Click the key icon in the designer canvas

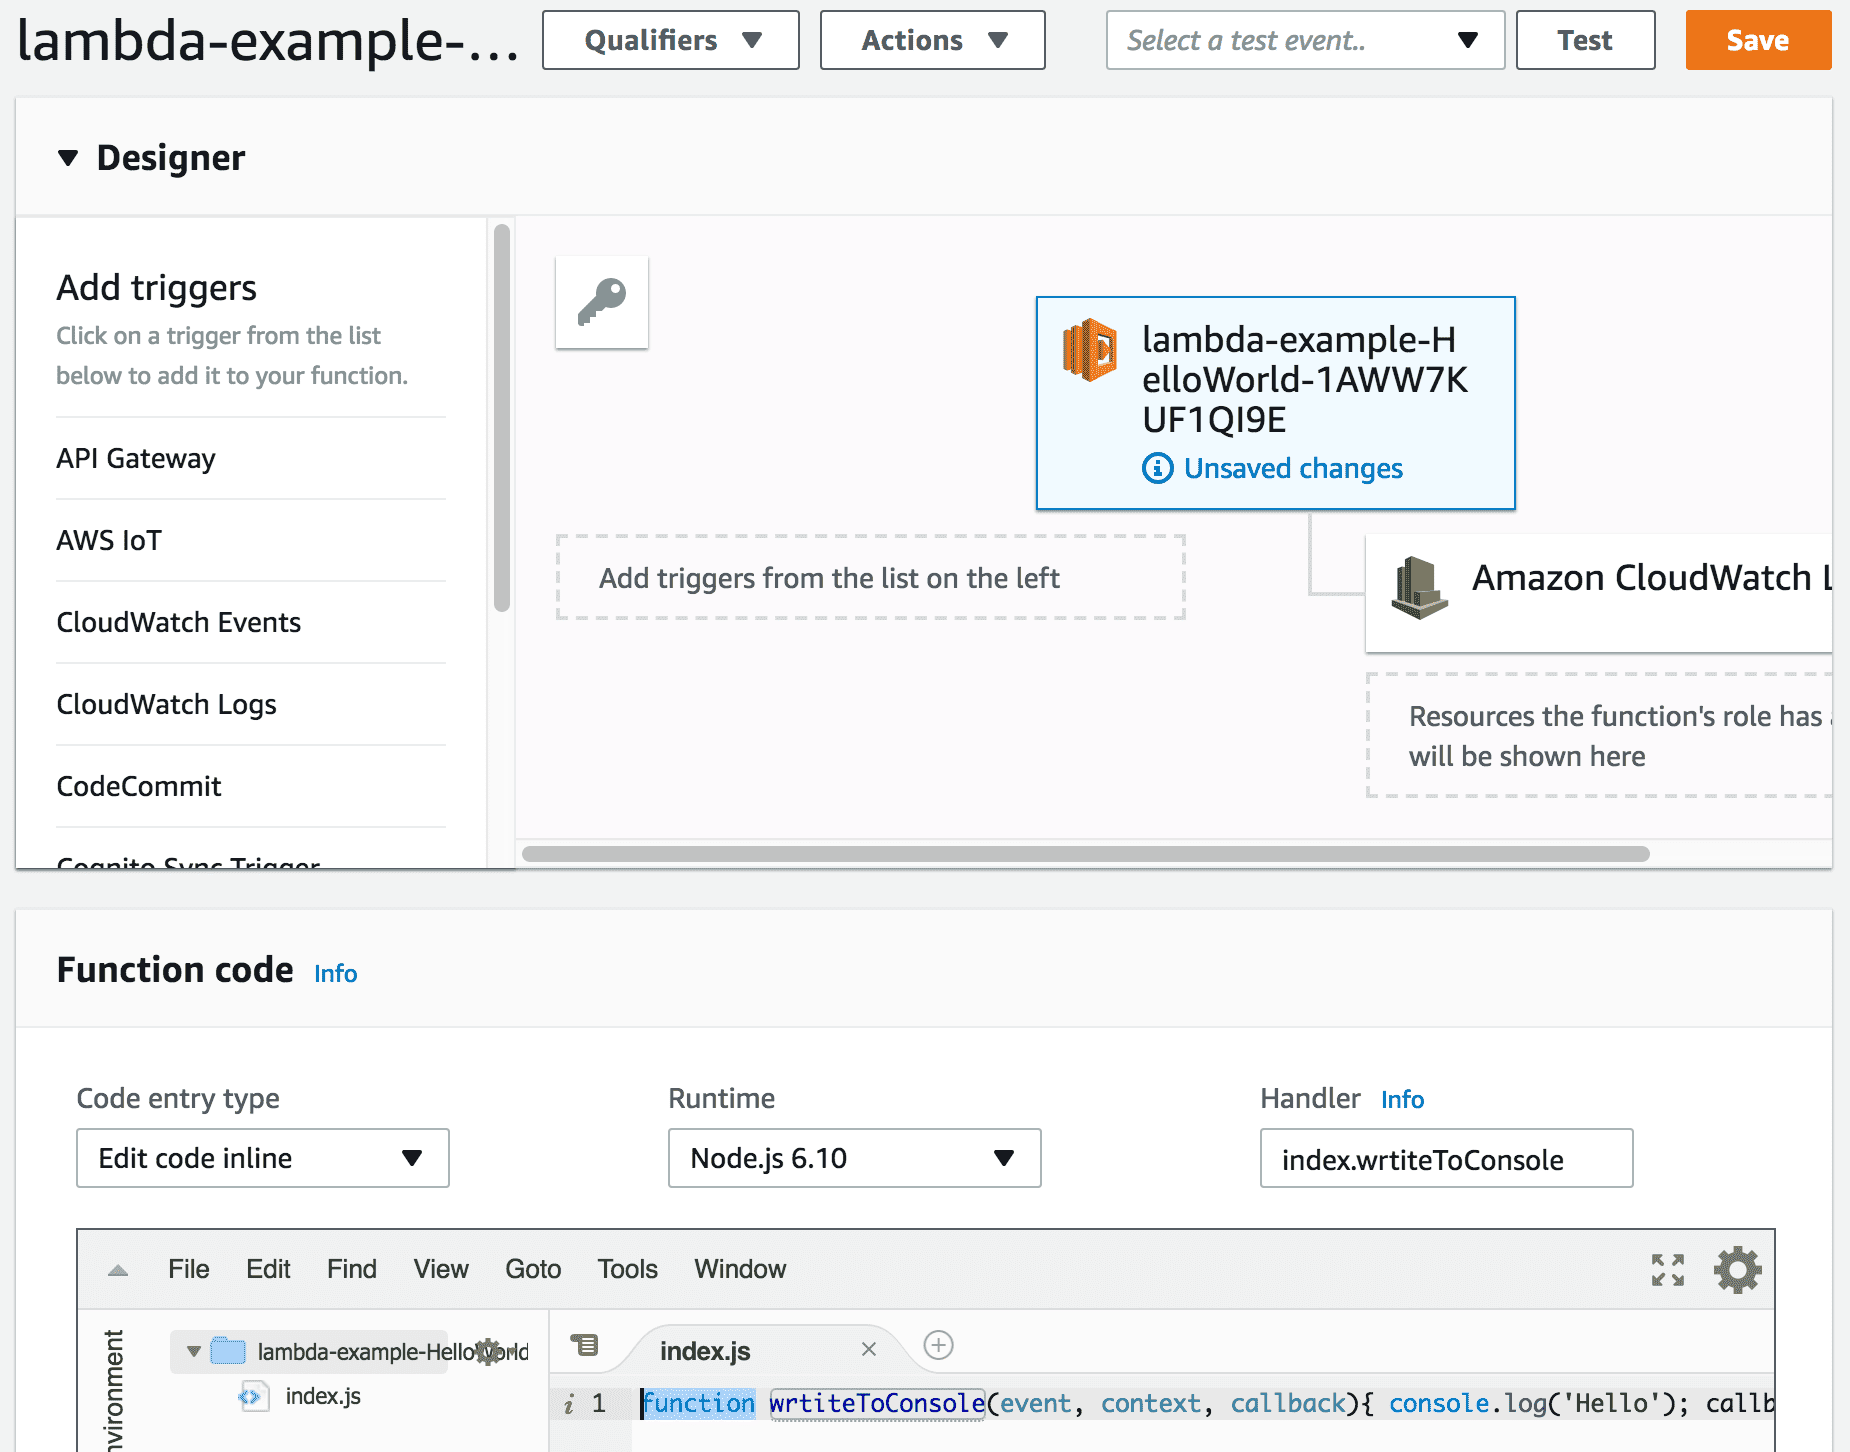(601, 301)
